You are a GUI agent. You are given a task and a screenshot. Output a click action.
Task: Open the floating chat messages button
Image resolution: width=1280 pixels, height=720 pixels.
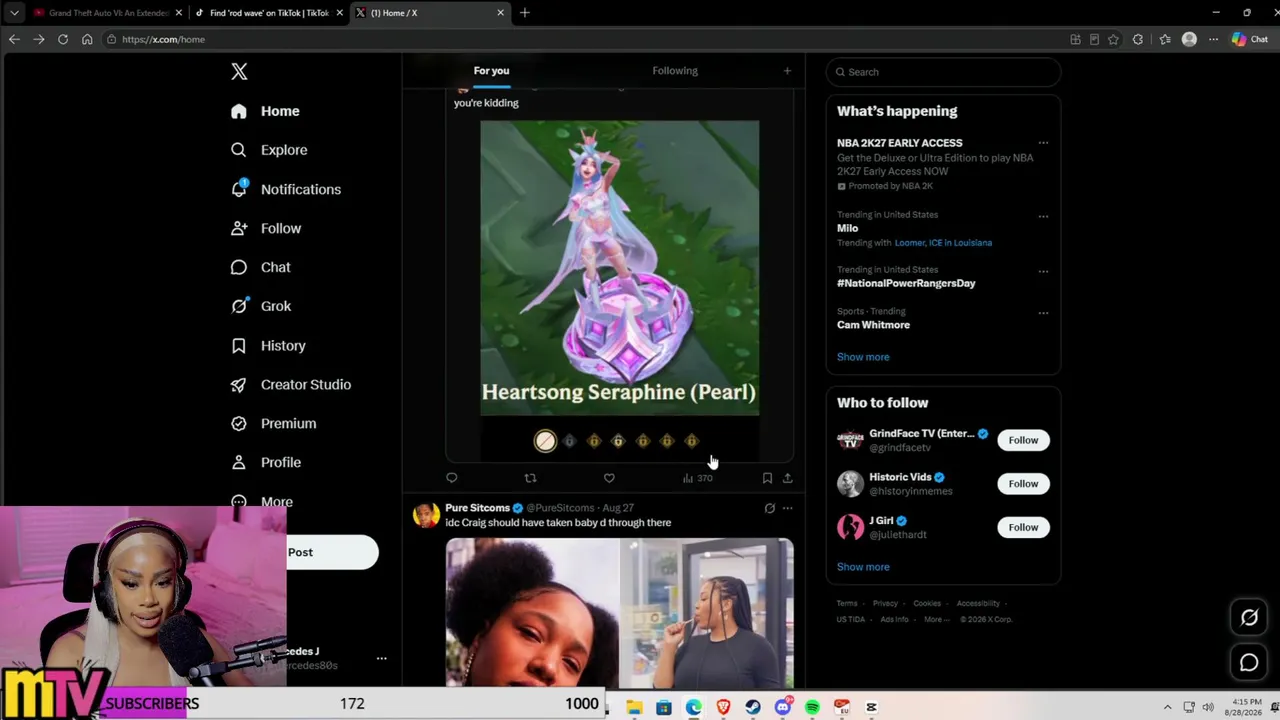tap(1249, 662)
